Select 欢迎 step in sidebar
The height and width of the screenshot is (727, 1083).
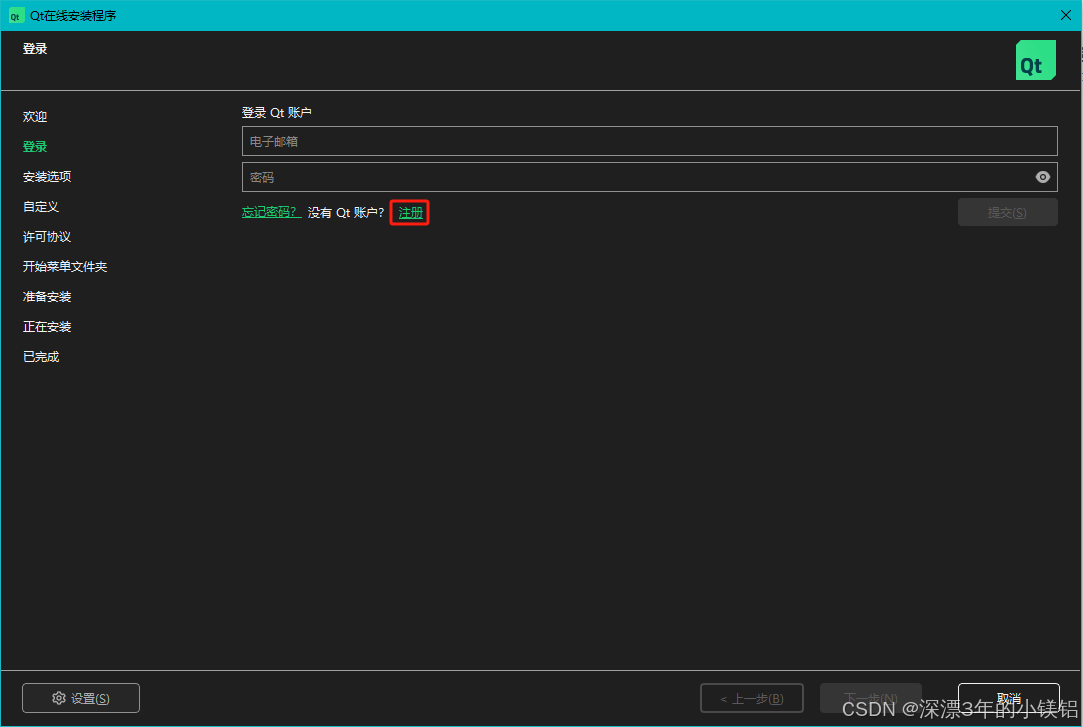35,117
